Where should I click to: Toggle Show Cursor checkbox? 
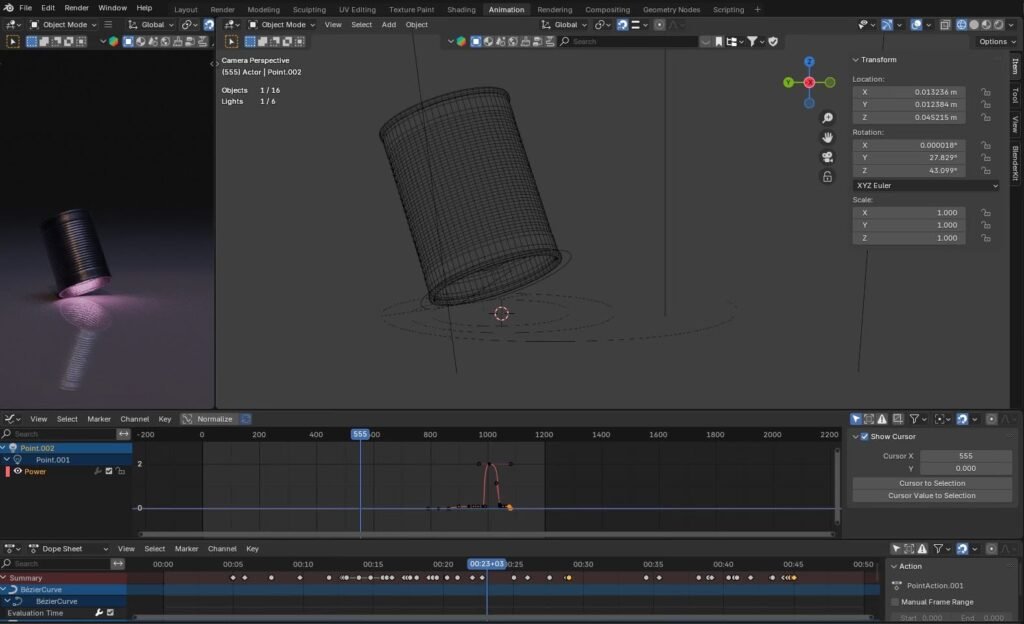pyautogui.click(x=865, y=437)
